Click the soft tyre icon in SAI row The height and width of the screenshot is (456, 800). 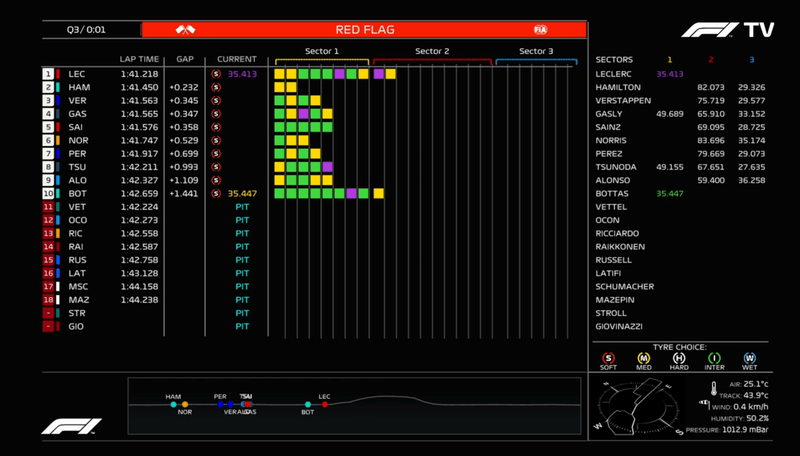point(216,127)
